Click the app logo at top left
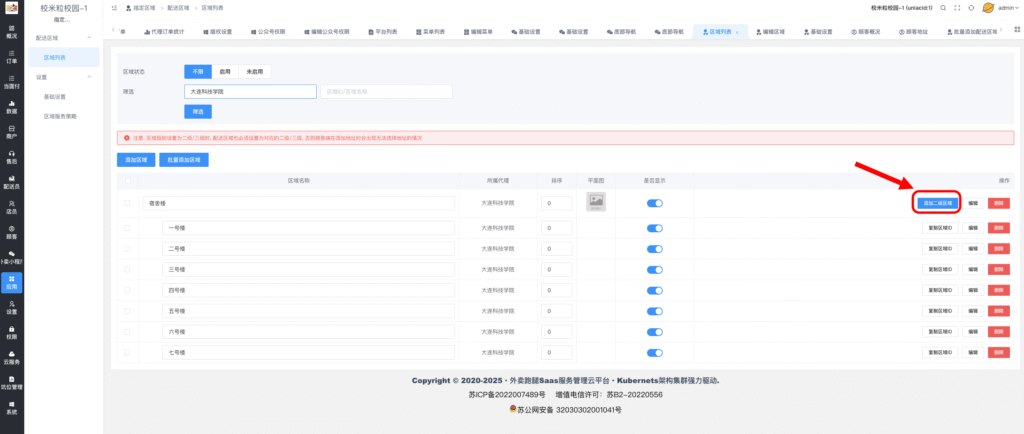This screenshot has height=434, width=1024. pos(12,8)
